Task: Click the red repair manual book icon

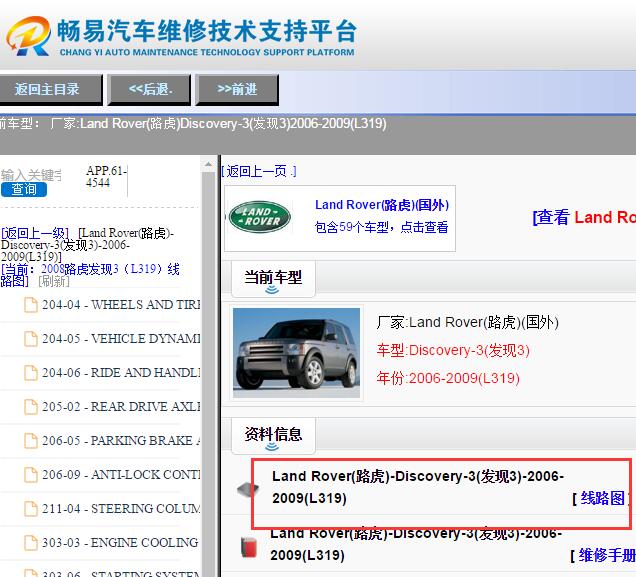Action: [249, 547]
